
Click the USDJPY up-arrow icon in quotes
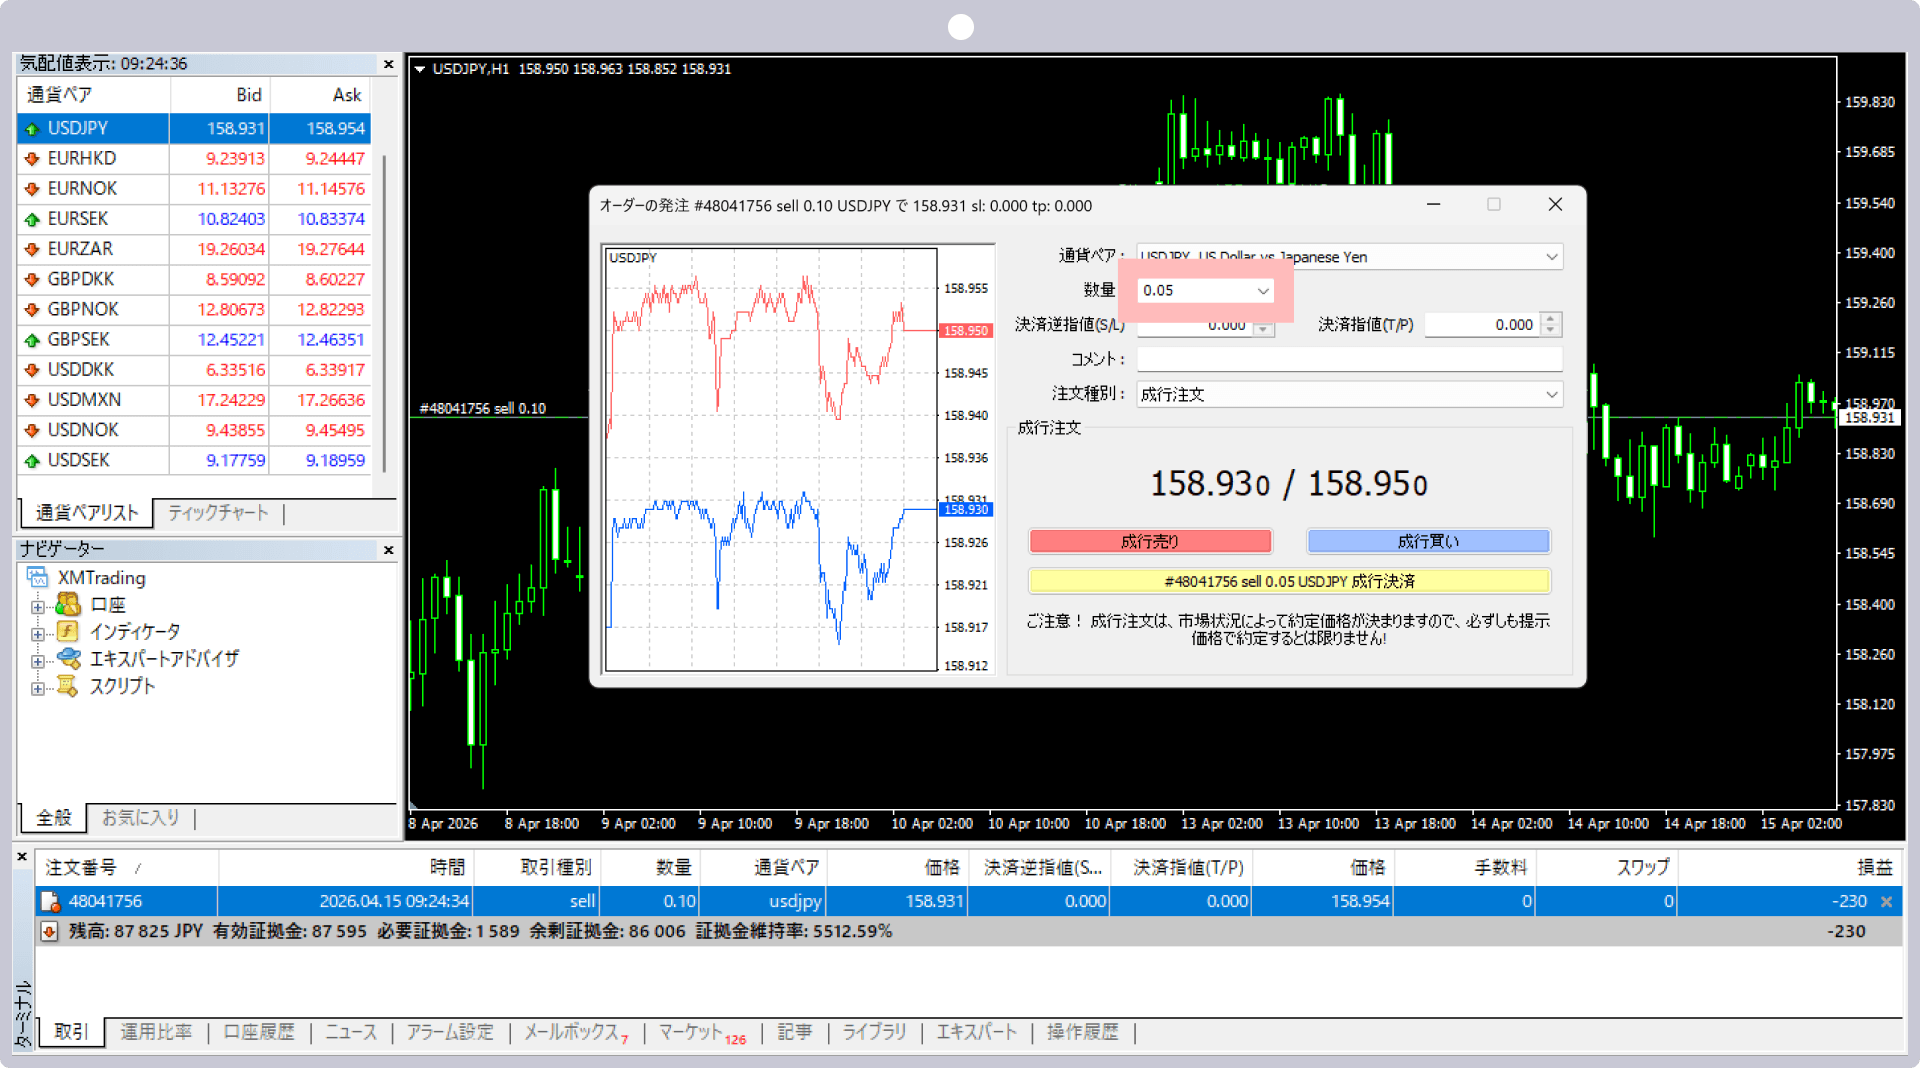pyautogui.click(x=31, y=129)
